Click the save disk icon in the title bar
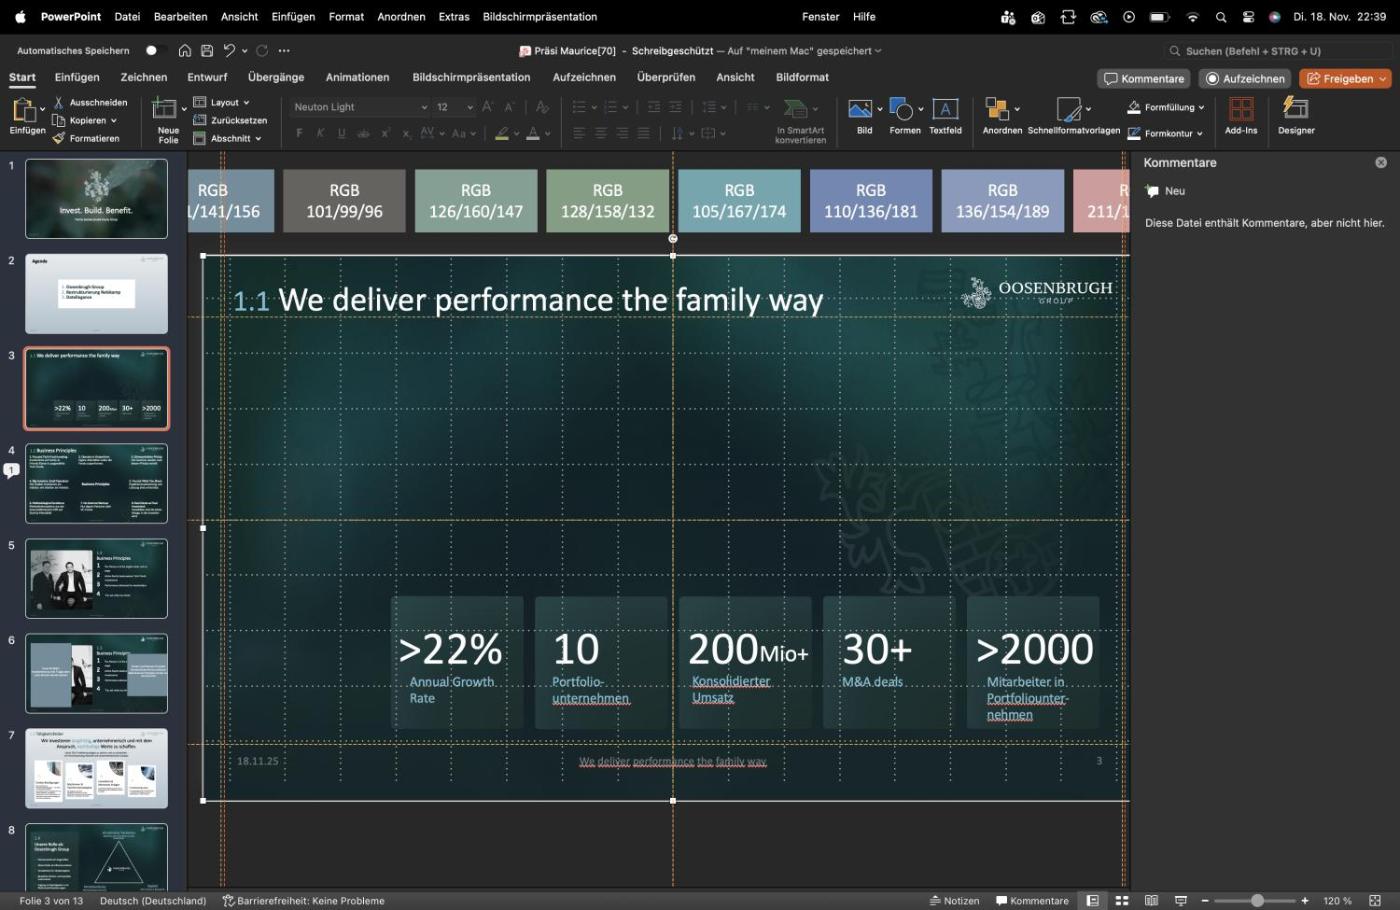This screenshot has height=910, width=1400. point(207,51)
